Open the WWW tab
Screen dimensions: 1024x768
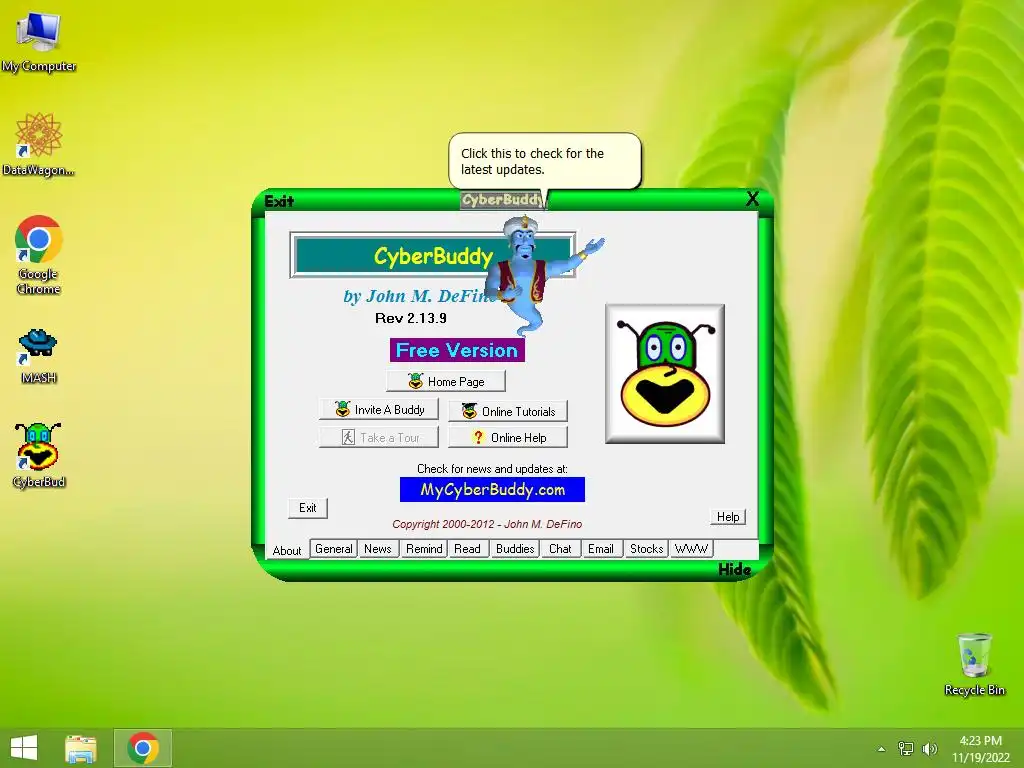tap(691, 549)
